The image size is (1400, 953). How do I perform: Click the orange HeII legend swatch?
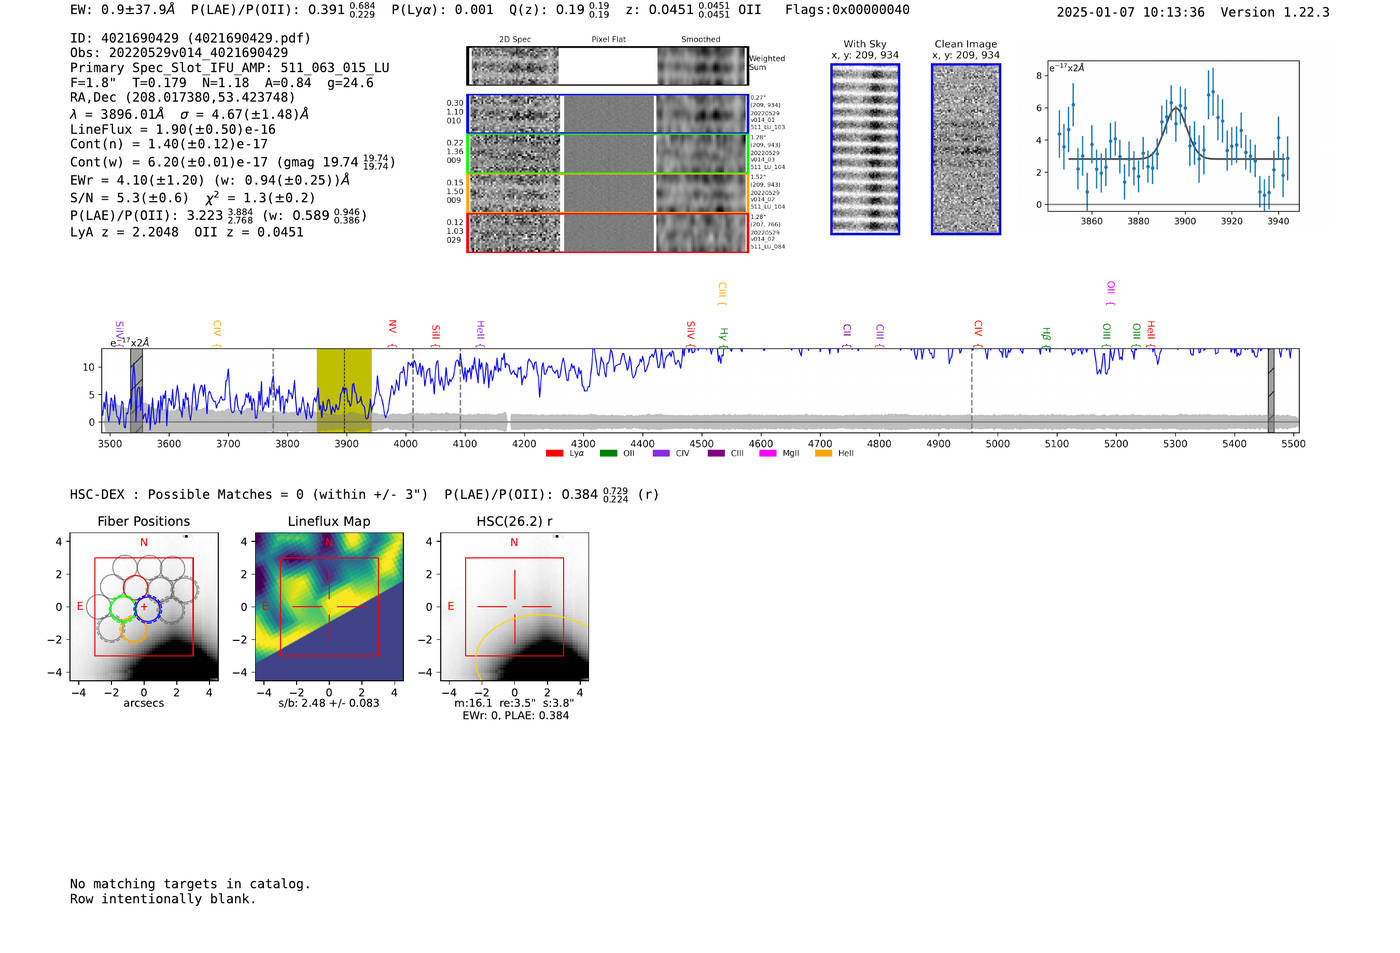coord(823,454)
